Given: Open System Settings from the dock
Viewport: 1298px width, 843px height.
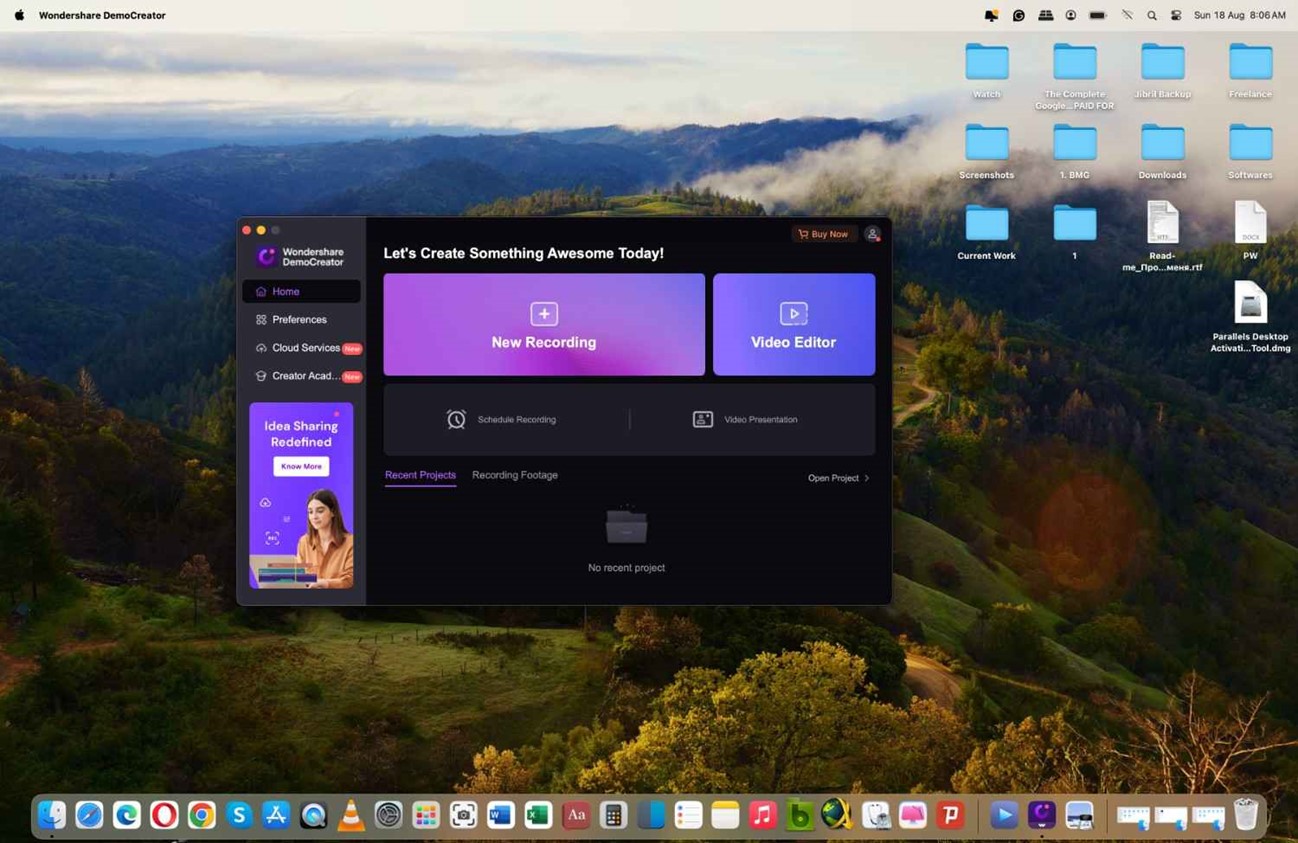Looking at the screenshot, I should point(388,816).
